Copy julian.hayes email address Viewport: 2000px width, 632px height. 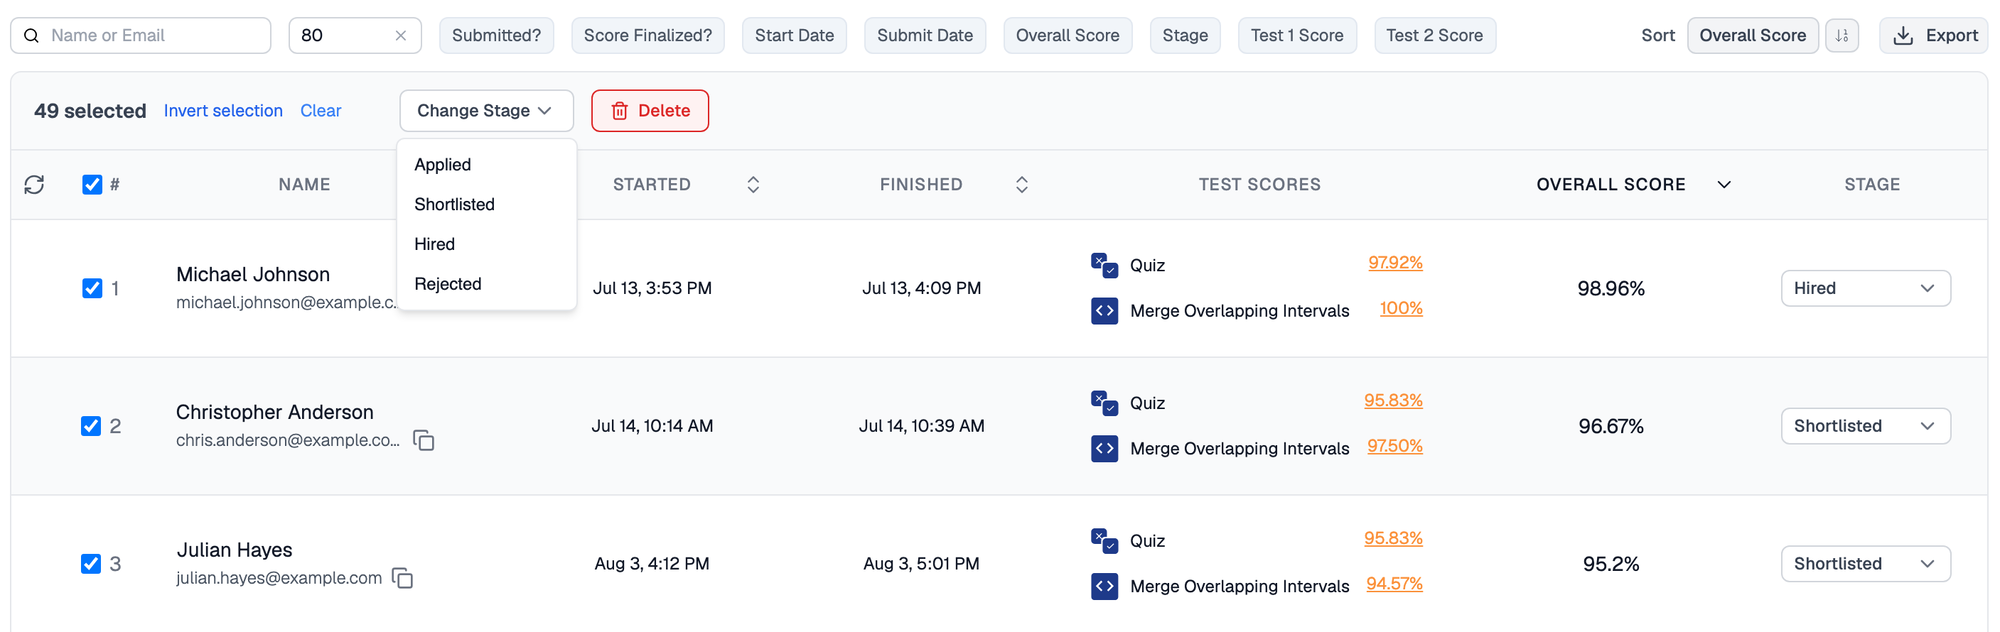coord(403,579)
